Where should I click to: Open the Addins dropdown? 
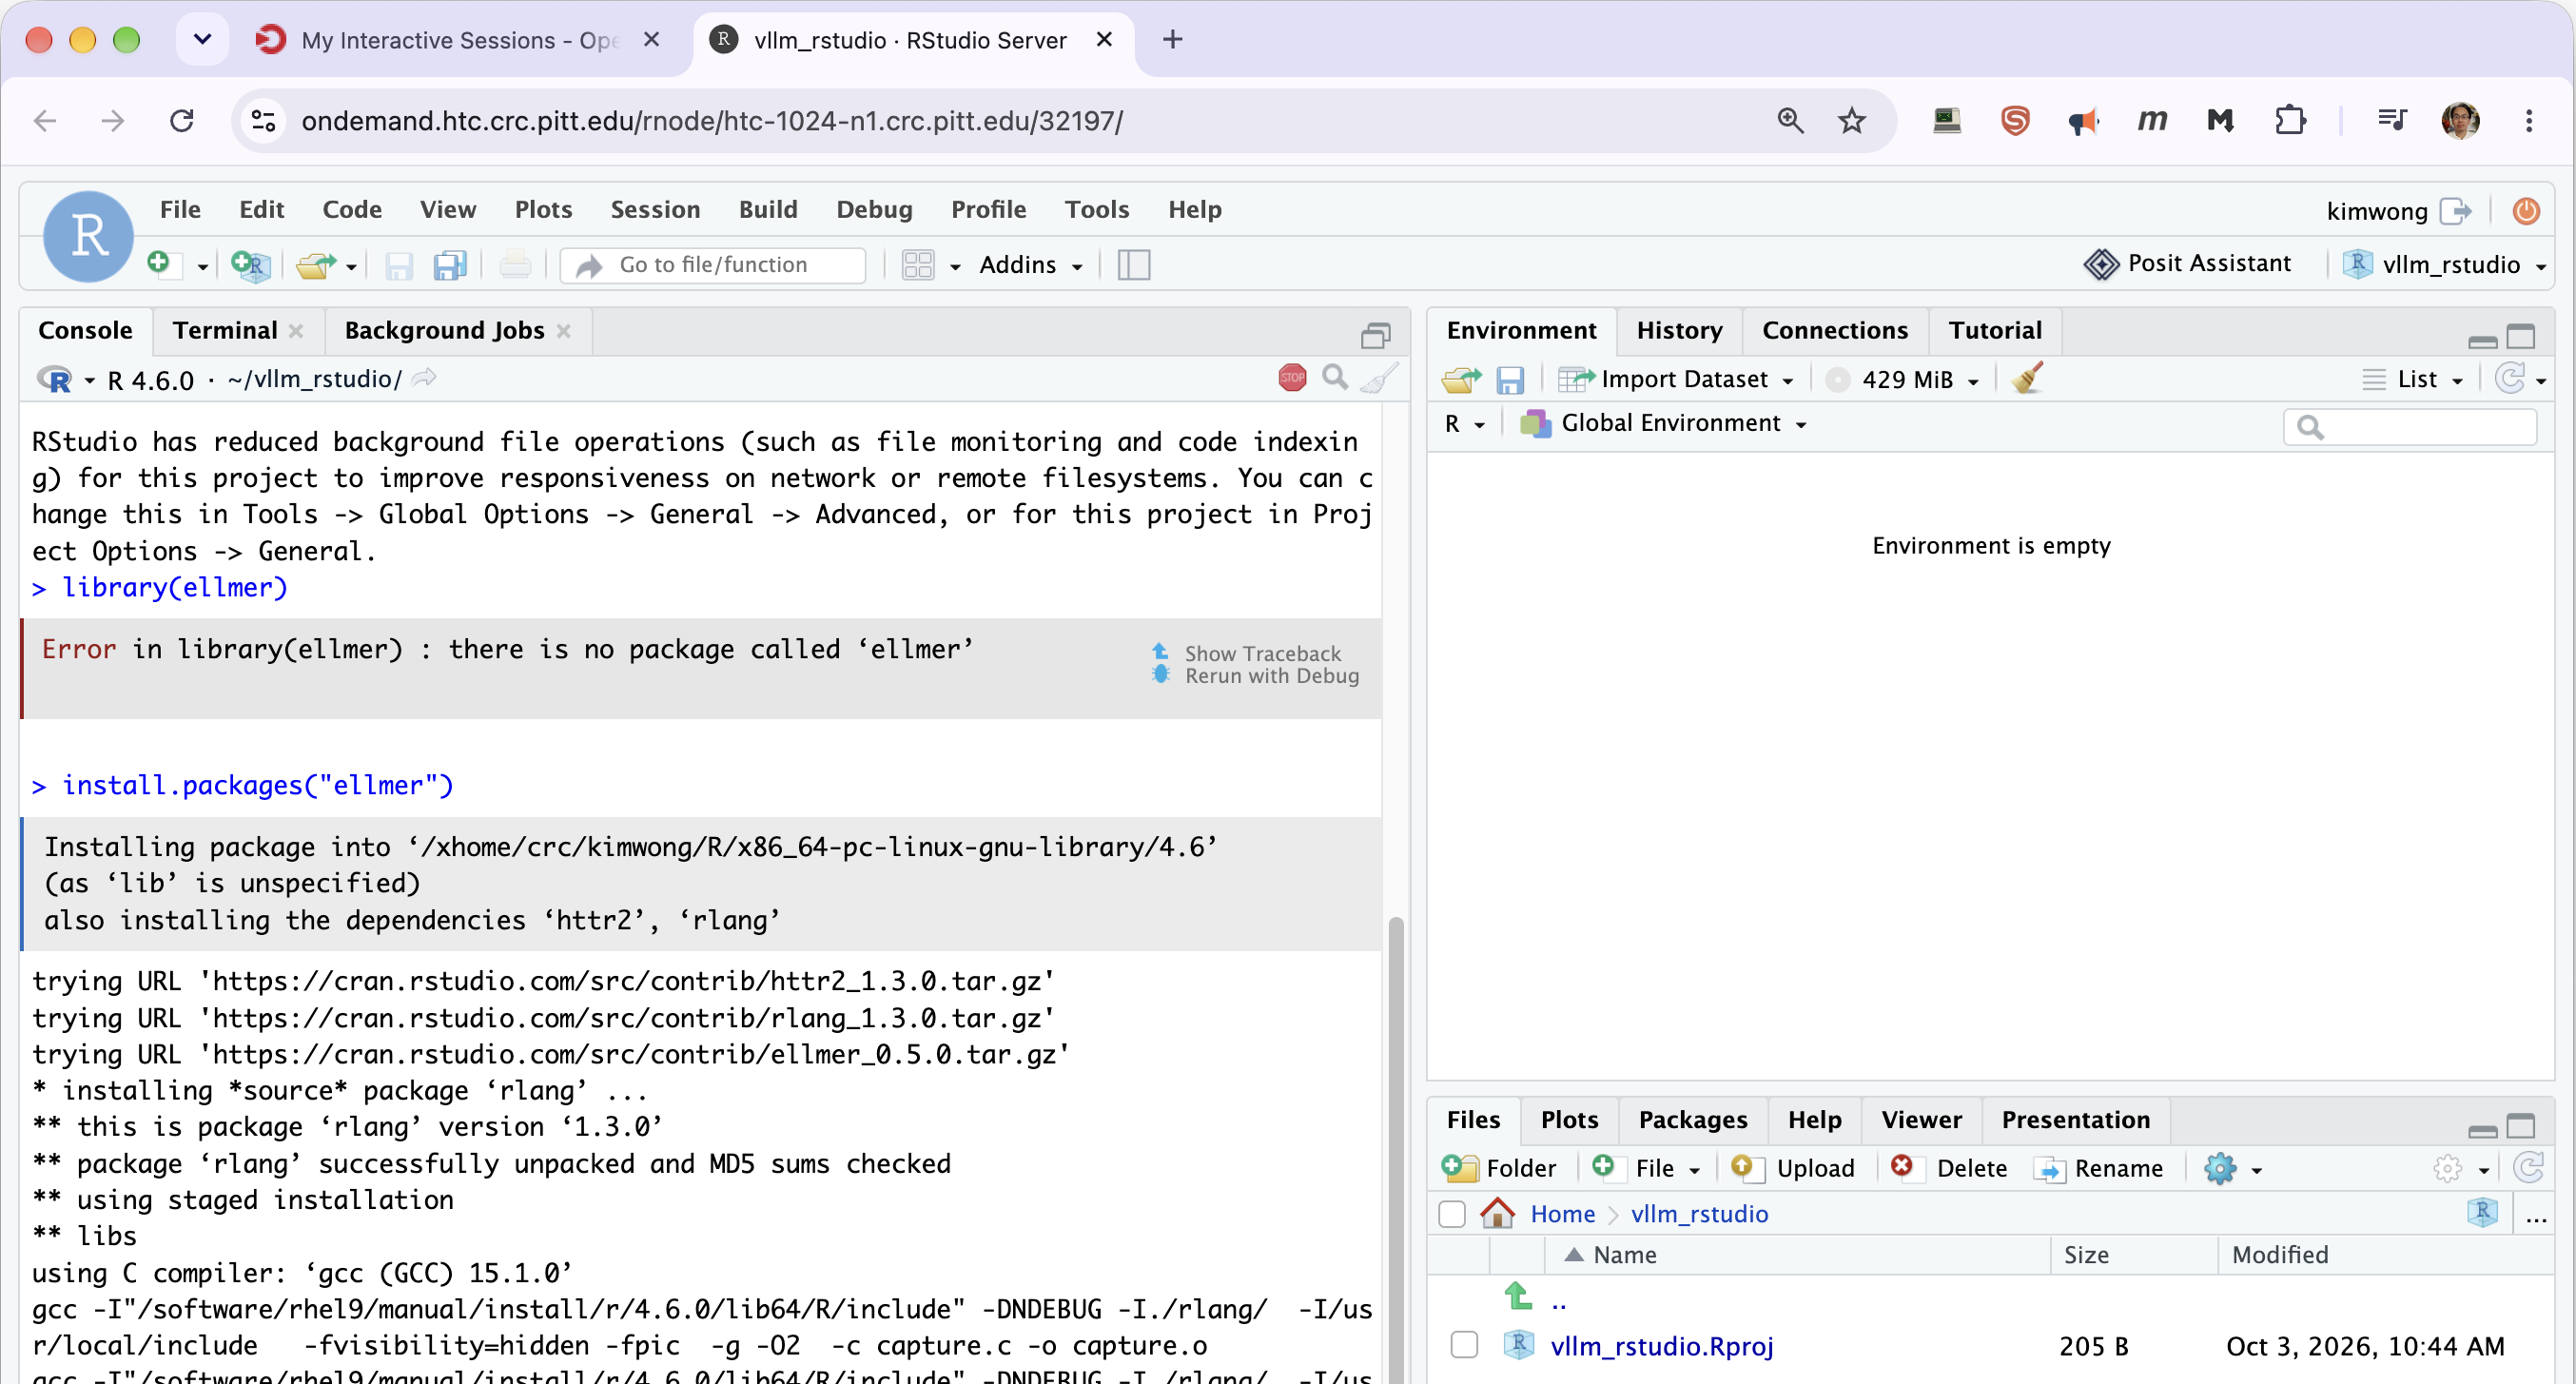[x=1030, y=265]
